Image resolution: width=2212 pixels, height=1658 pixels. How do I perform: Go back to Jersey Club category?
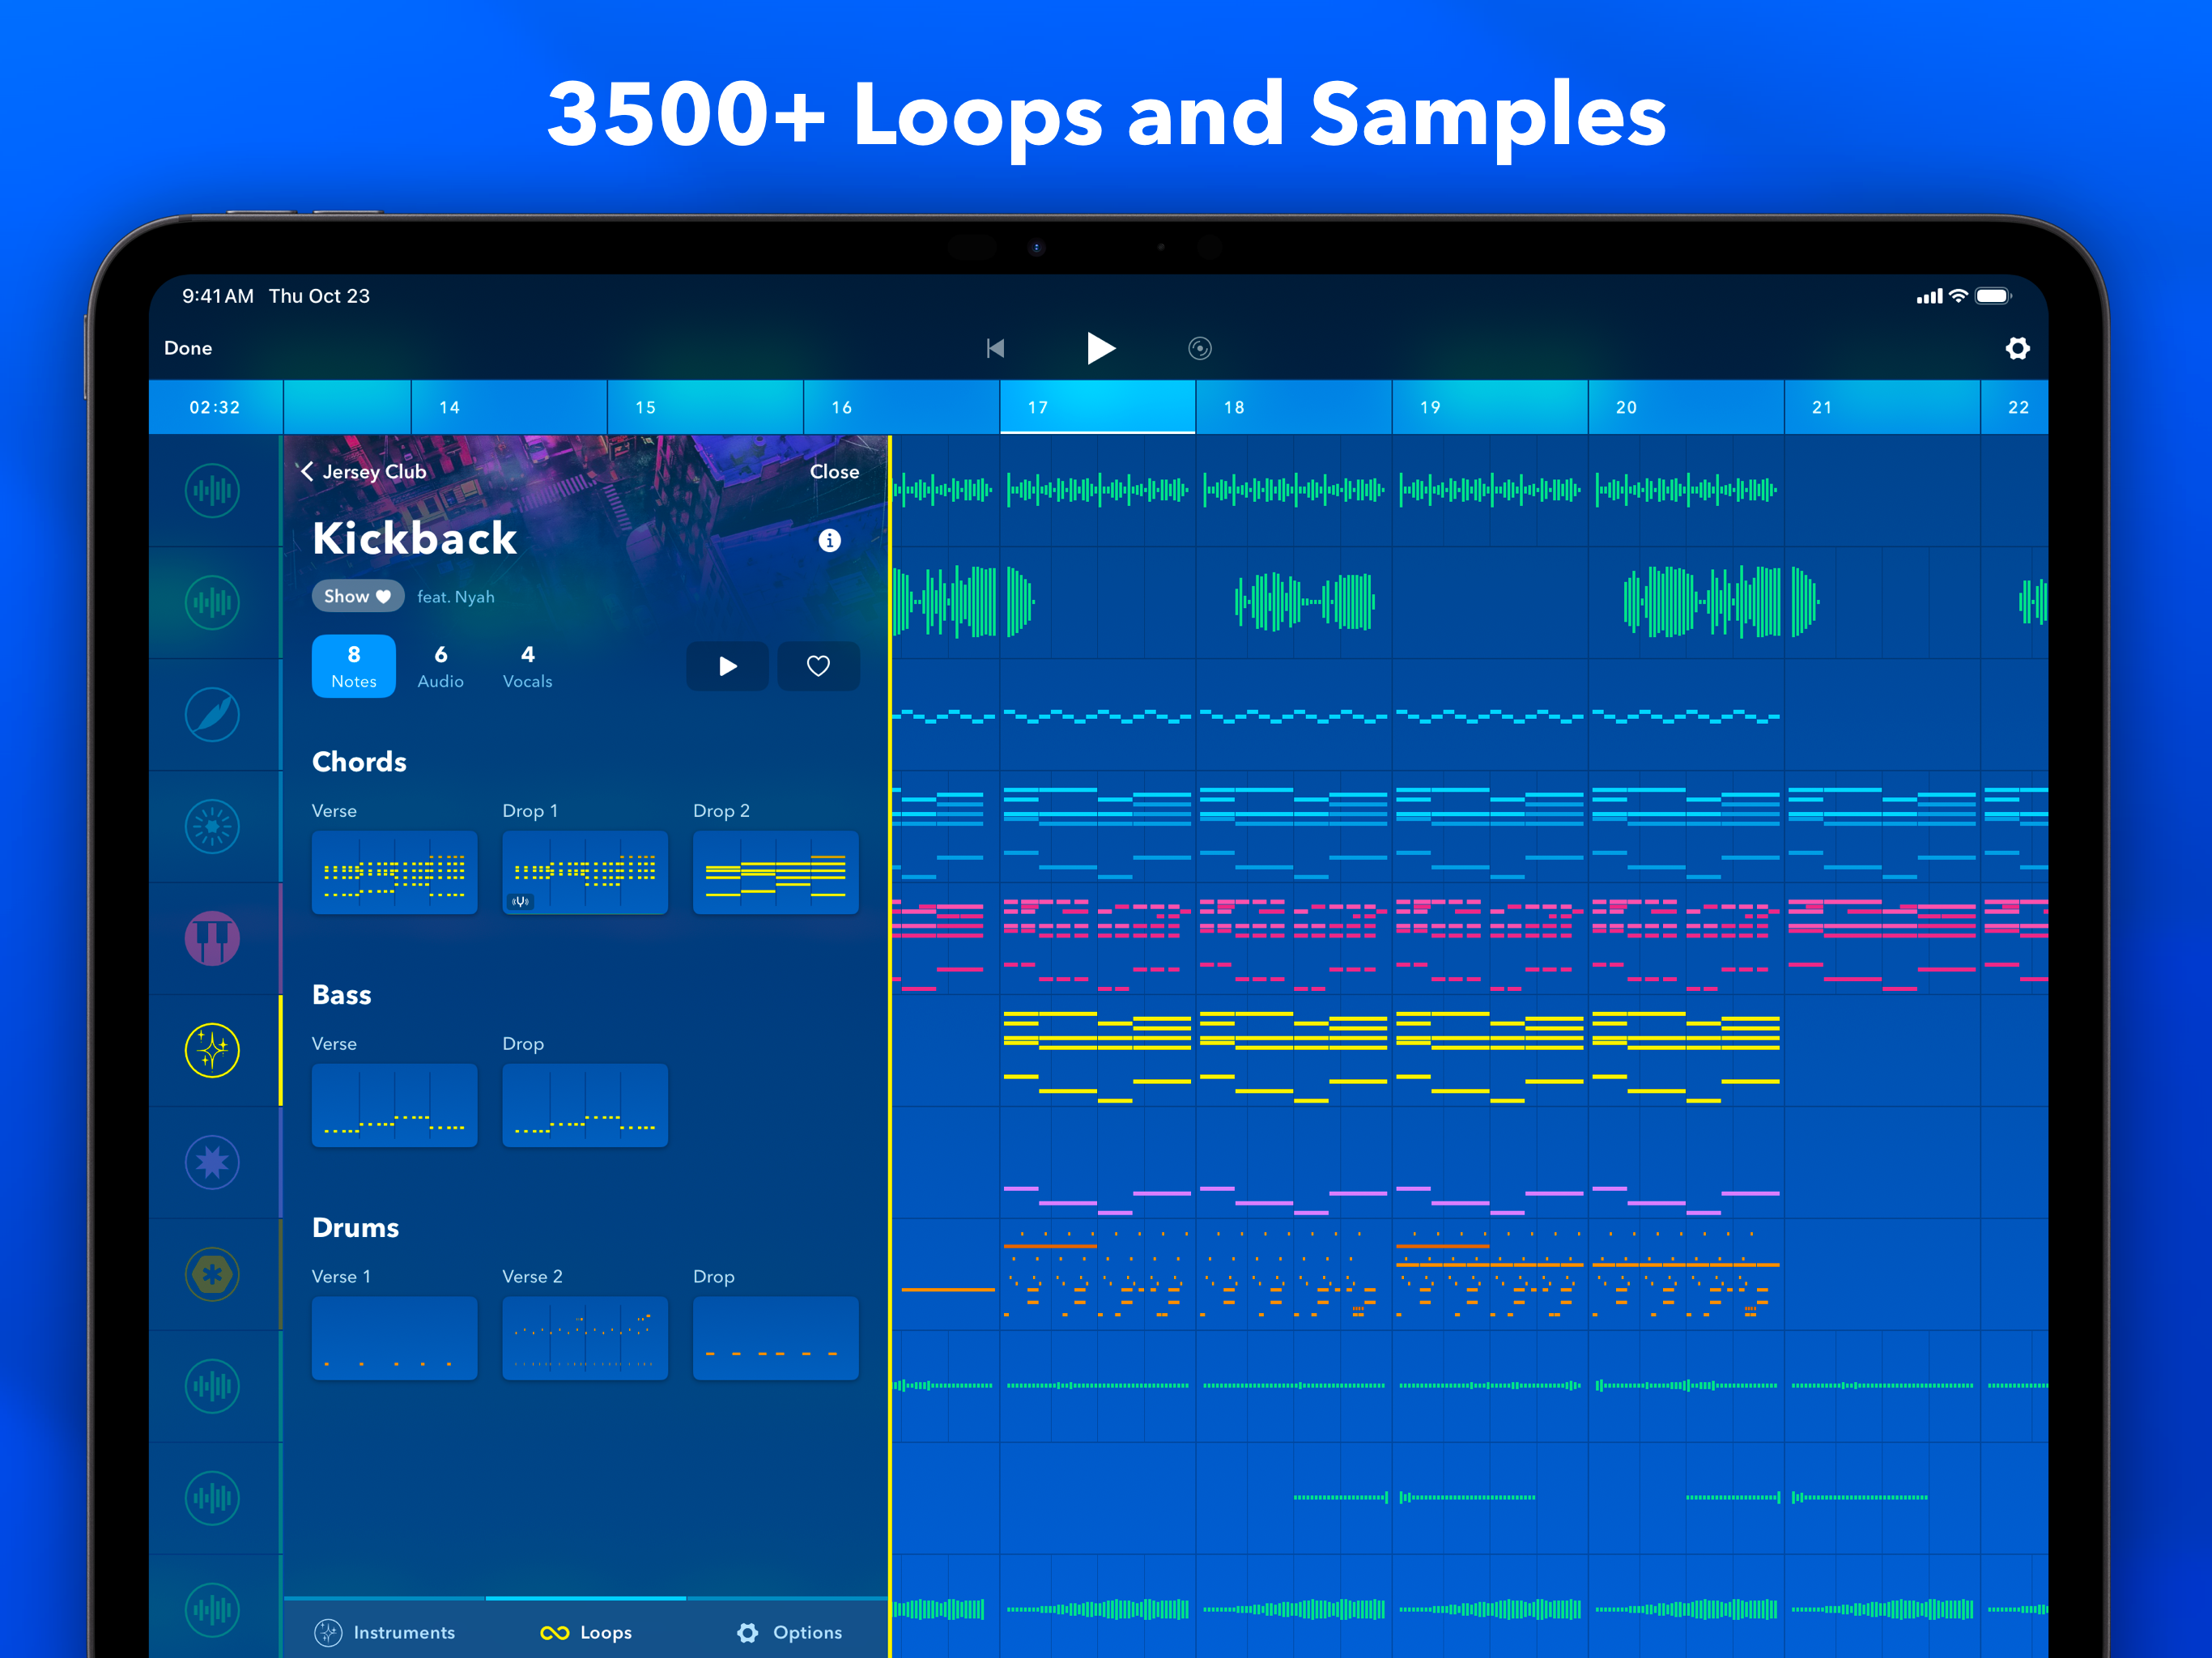click(362, 471)
